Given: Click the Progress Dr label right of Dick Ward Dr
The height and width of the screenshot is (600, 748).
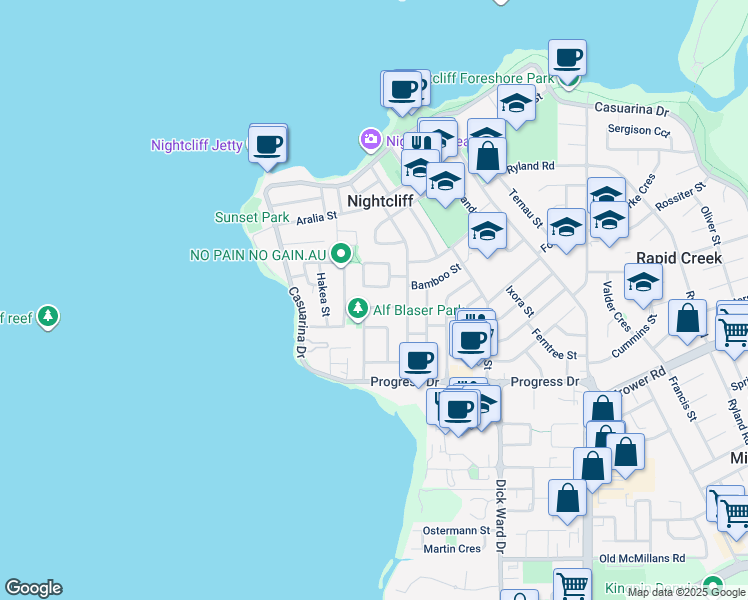Looking at the screenshot, I should (545, 382).
